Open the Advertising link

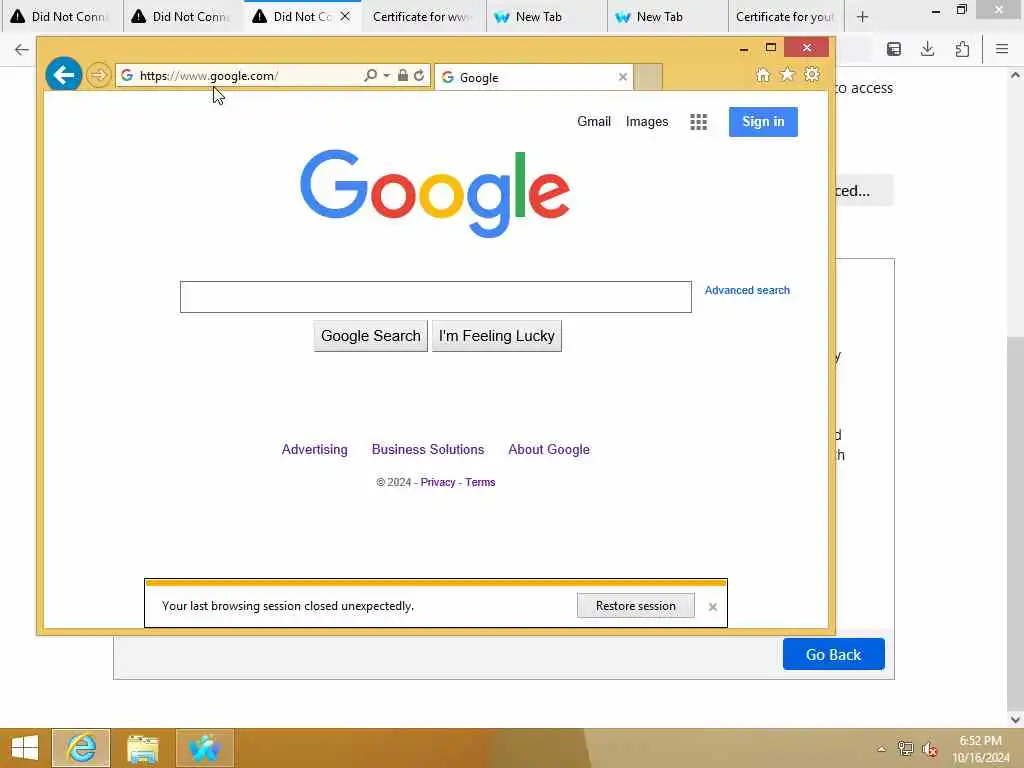click(x=314, y=449)
